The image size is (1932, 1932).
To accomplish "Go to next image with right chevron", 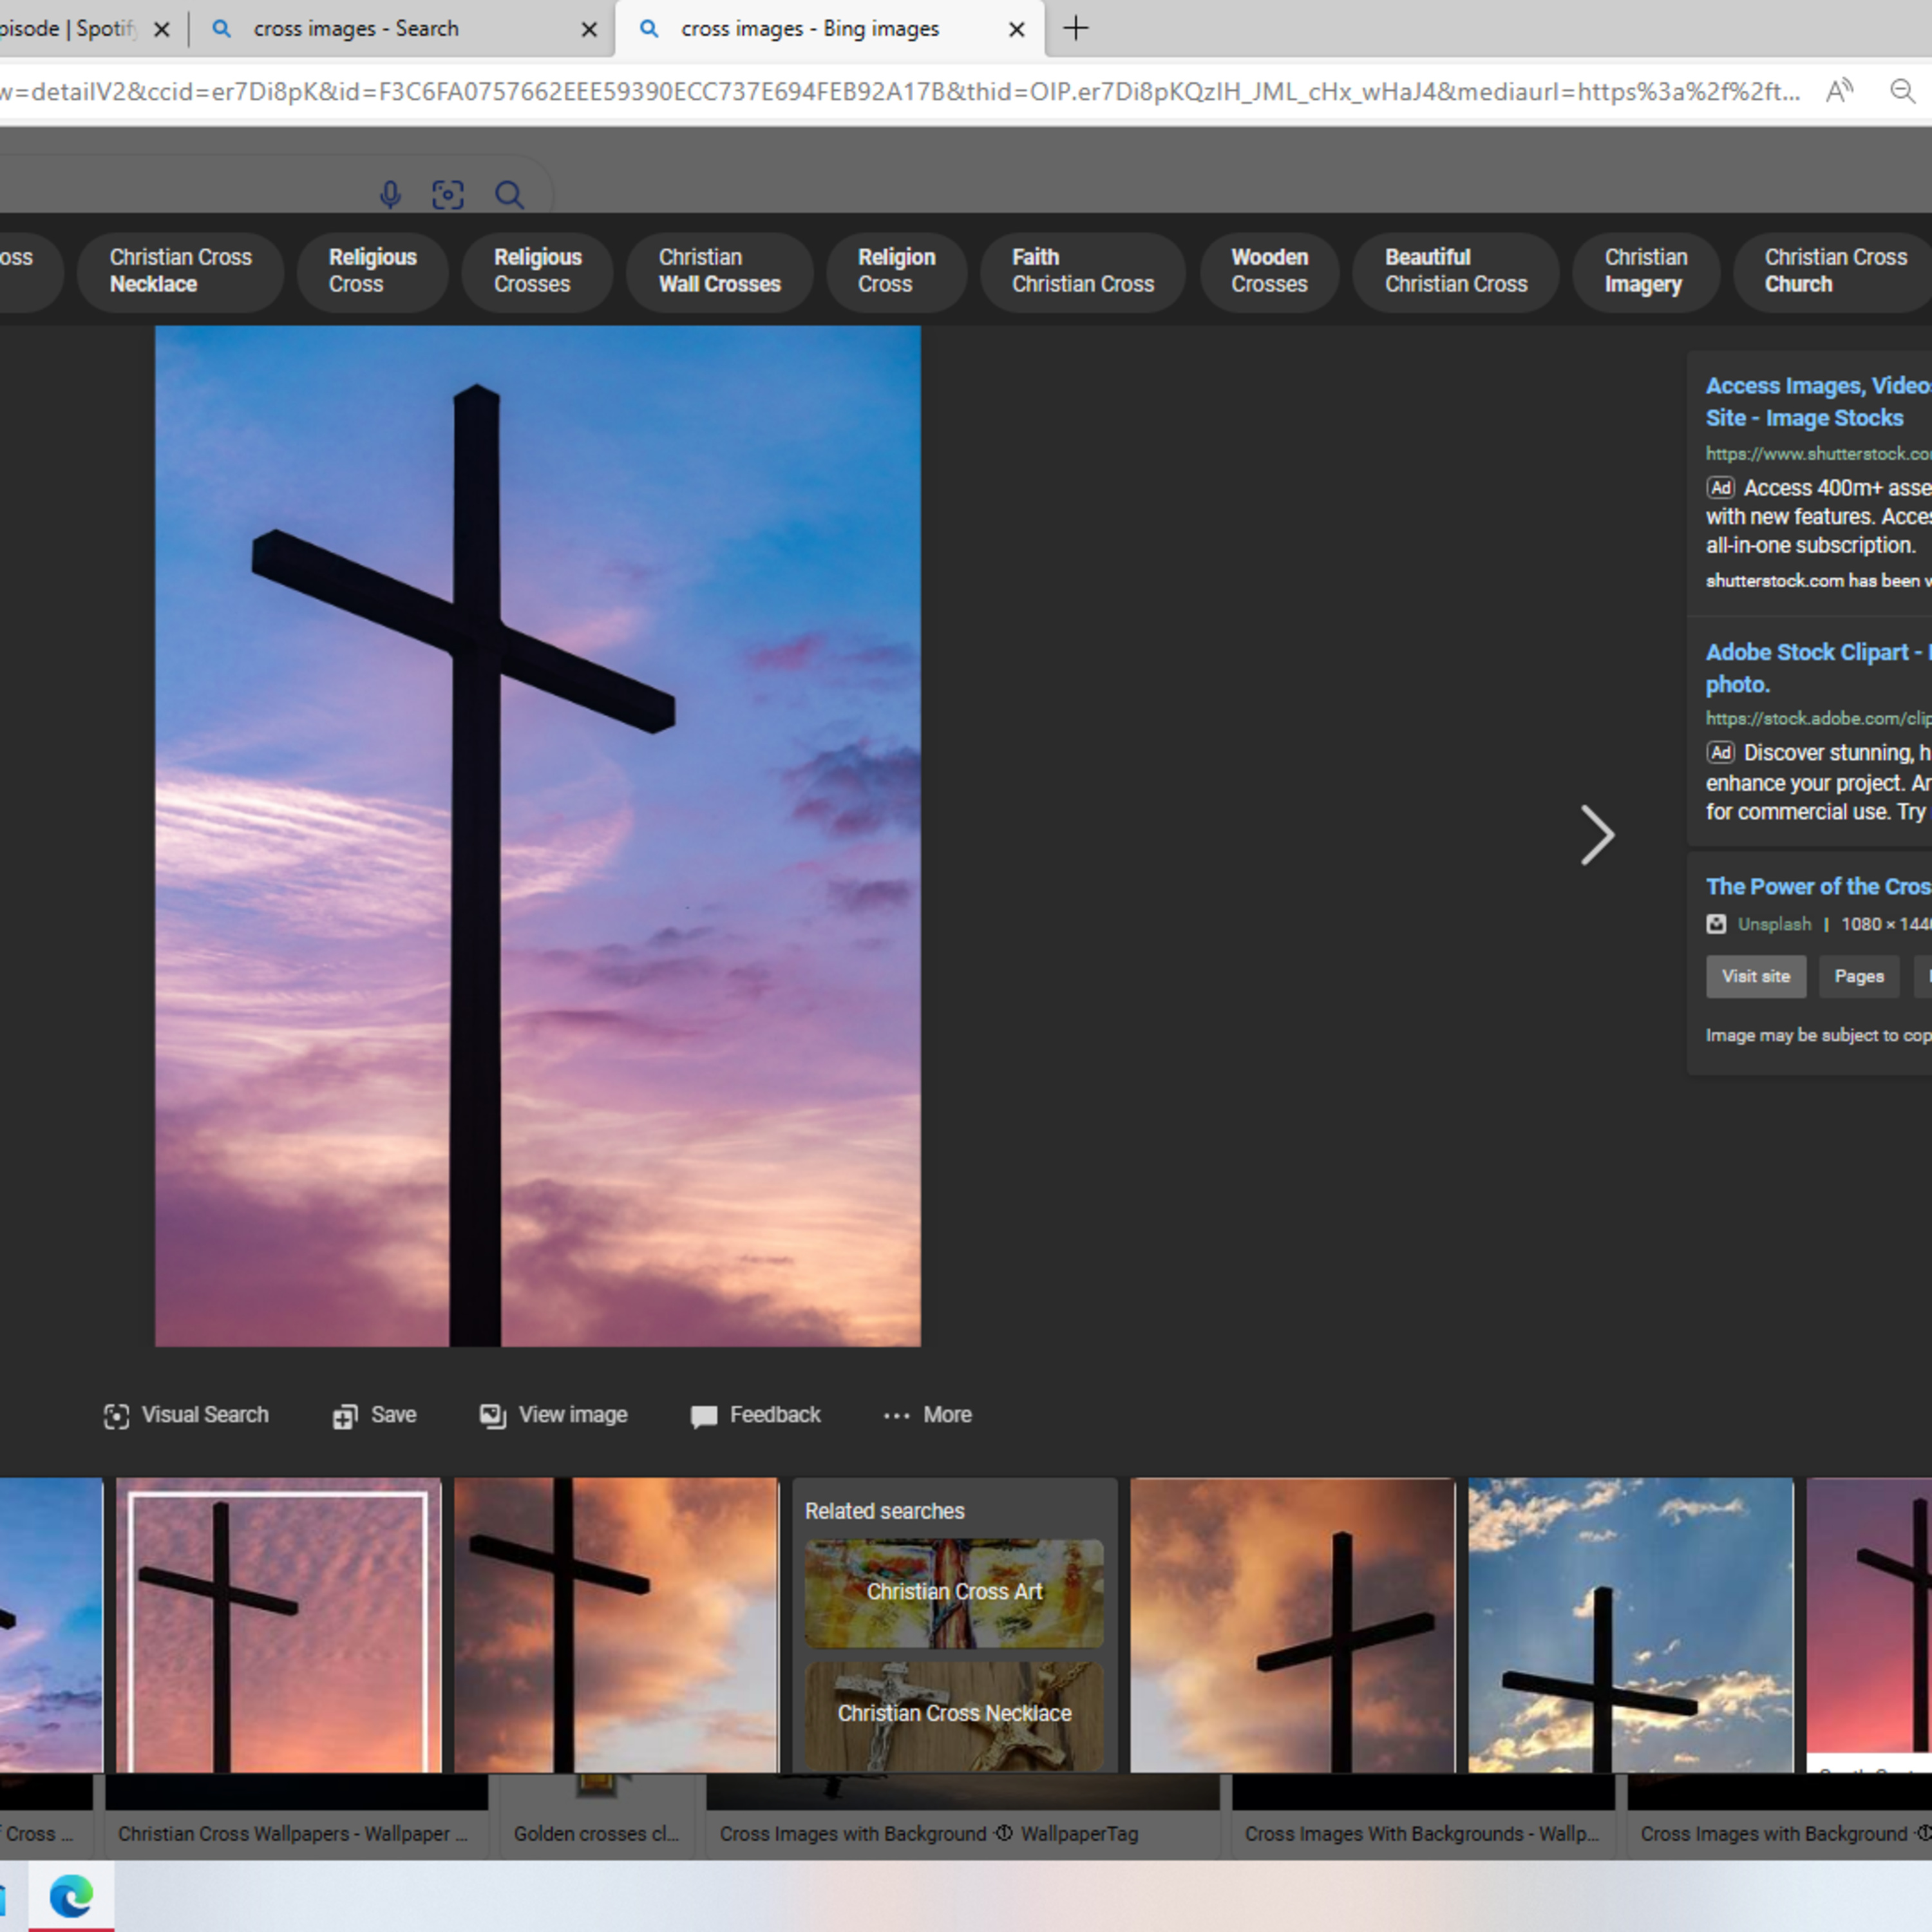I will coord(1596,835).
